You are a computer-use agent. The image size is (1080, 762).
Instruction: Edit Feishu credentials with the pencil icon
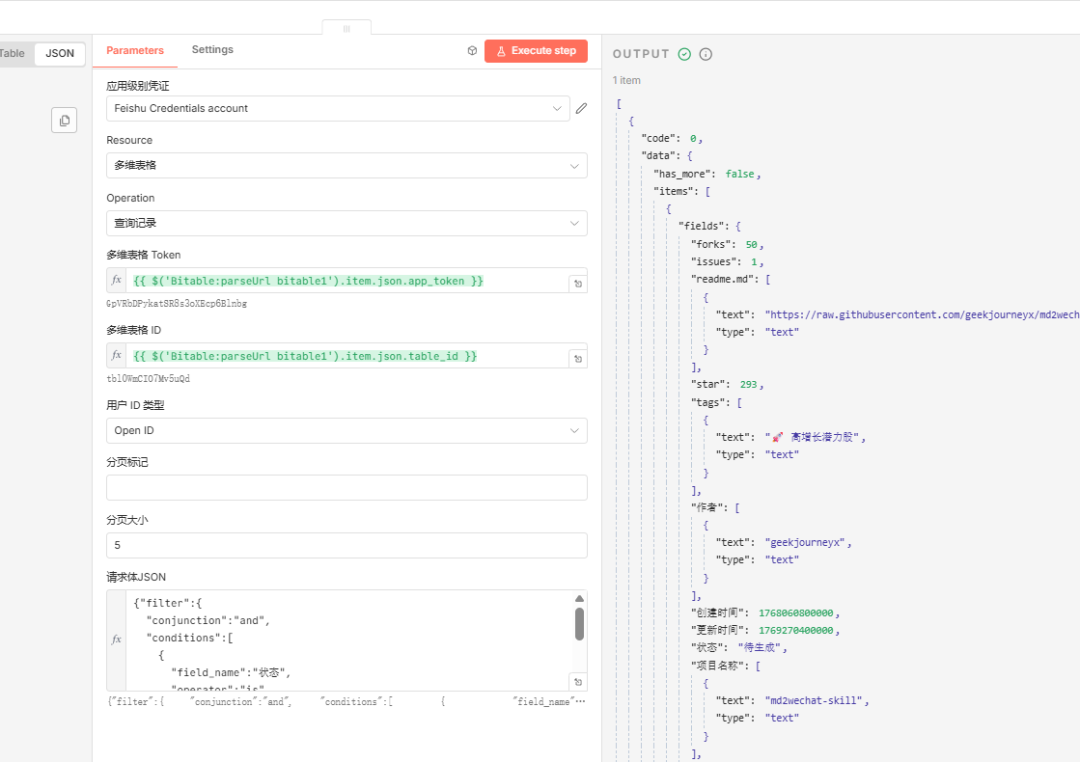[581, 108]
